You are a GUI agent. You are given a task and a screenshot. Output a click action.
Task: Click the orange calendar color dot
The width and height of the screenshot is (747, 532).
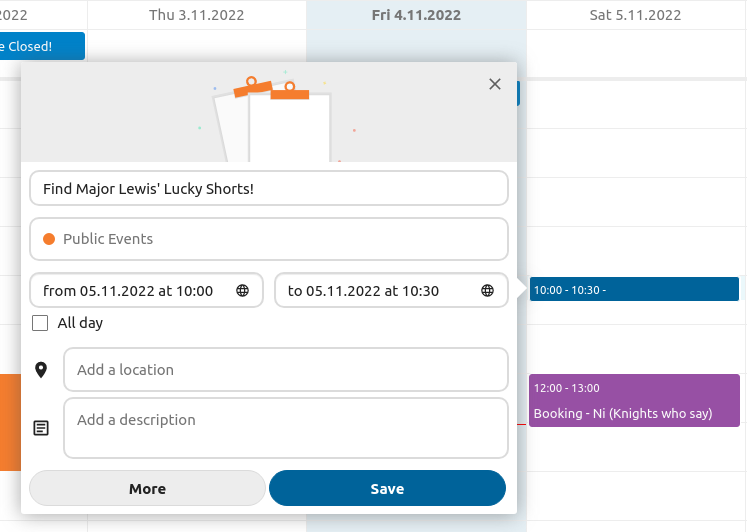point(48,239)
